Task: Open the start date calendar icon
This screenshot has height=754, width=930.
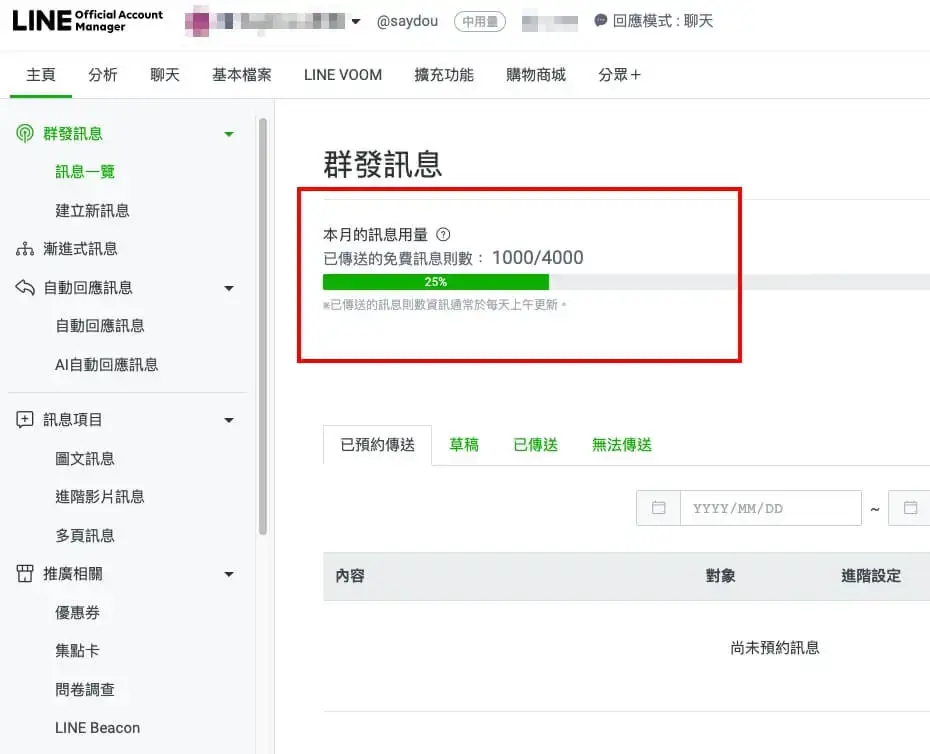Action: (x=658, y=508)
